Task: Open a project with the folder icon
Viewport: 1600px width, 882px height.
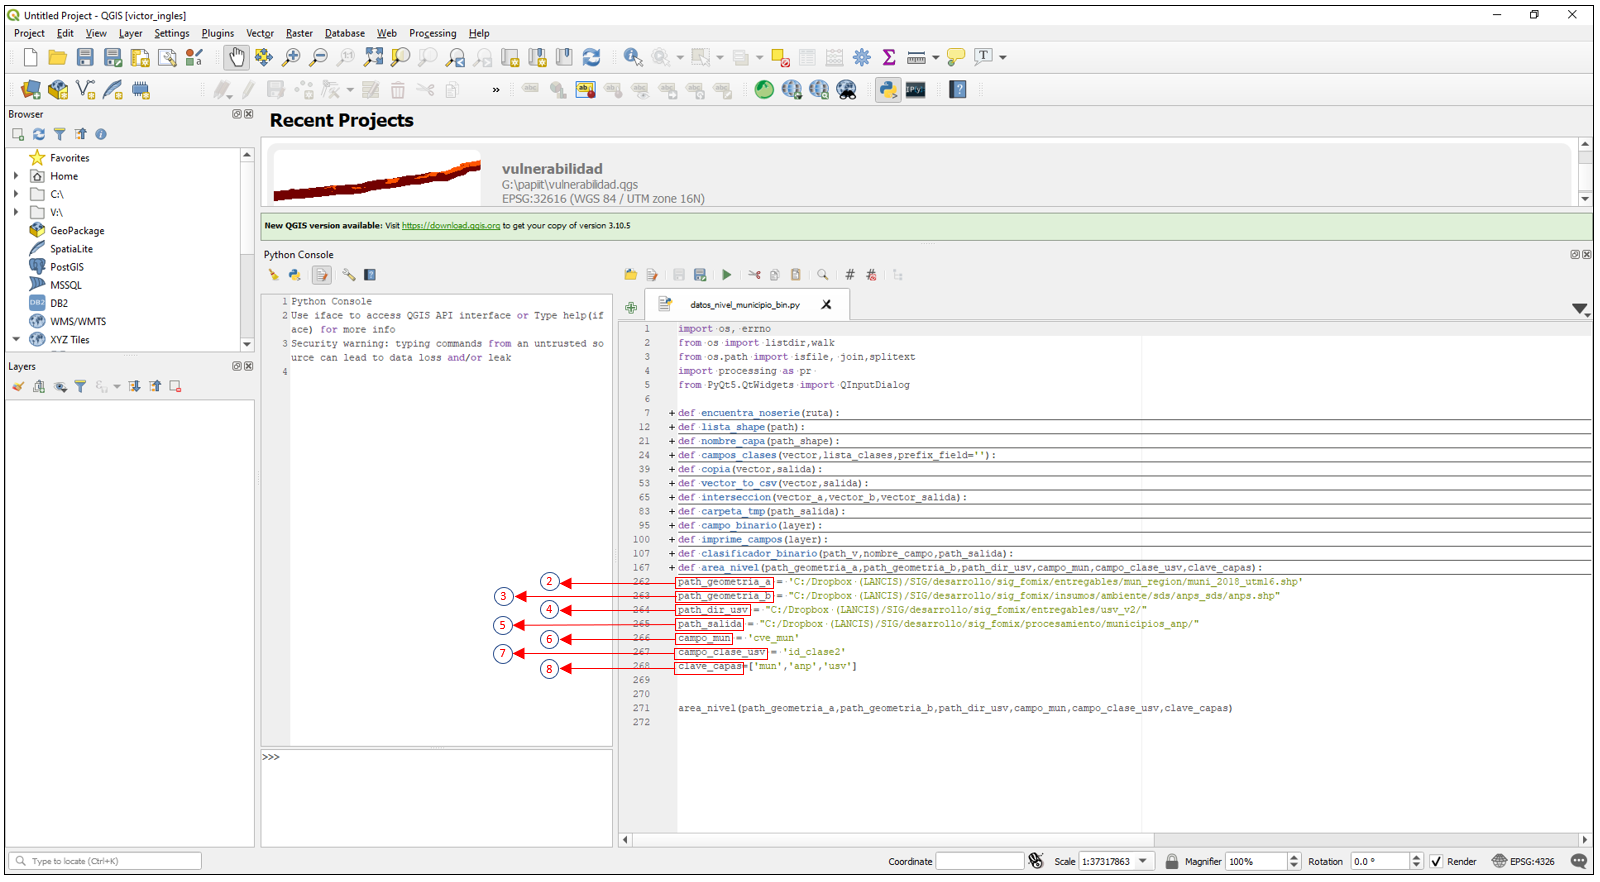Action: 58,58
